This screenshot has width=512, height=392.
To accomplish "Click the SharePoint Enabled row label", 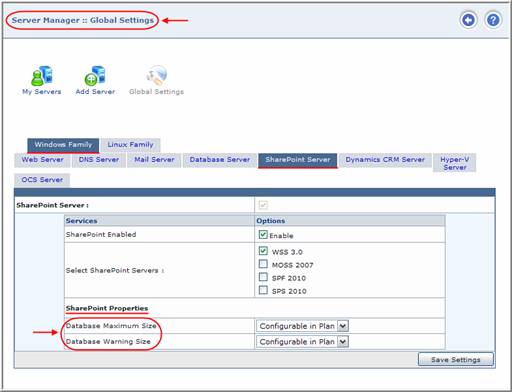I will tap(101, 235).
